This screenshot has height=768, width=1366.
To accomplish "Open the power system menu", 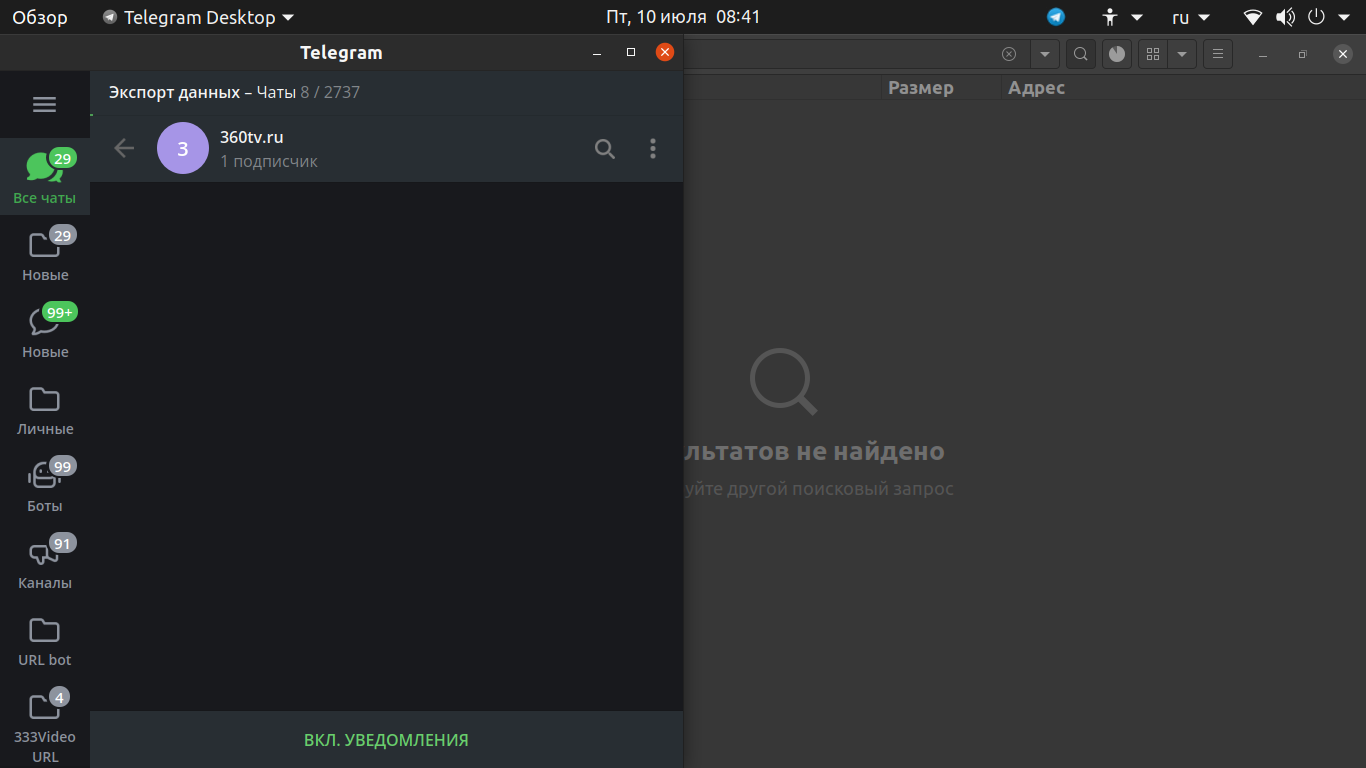I will click(1326, 17).
